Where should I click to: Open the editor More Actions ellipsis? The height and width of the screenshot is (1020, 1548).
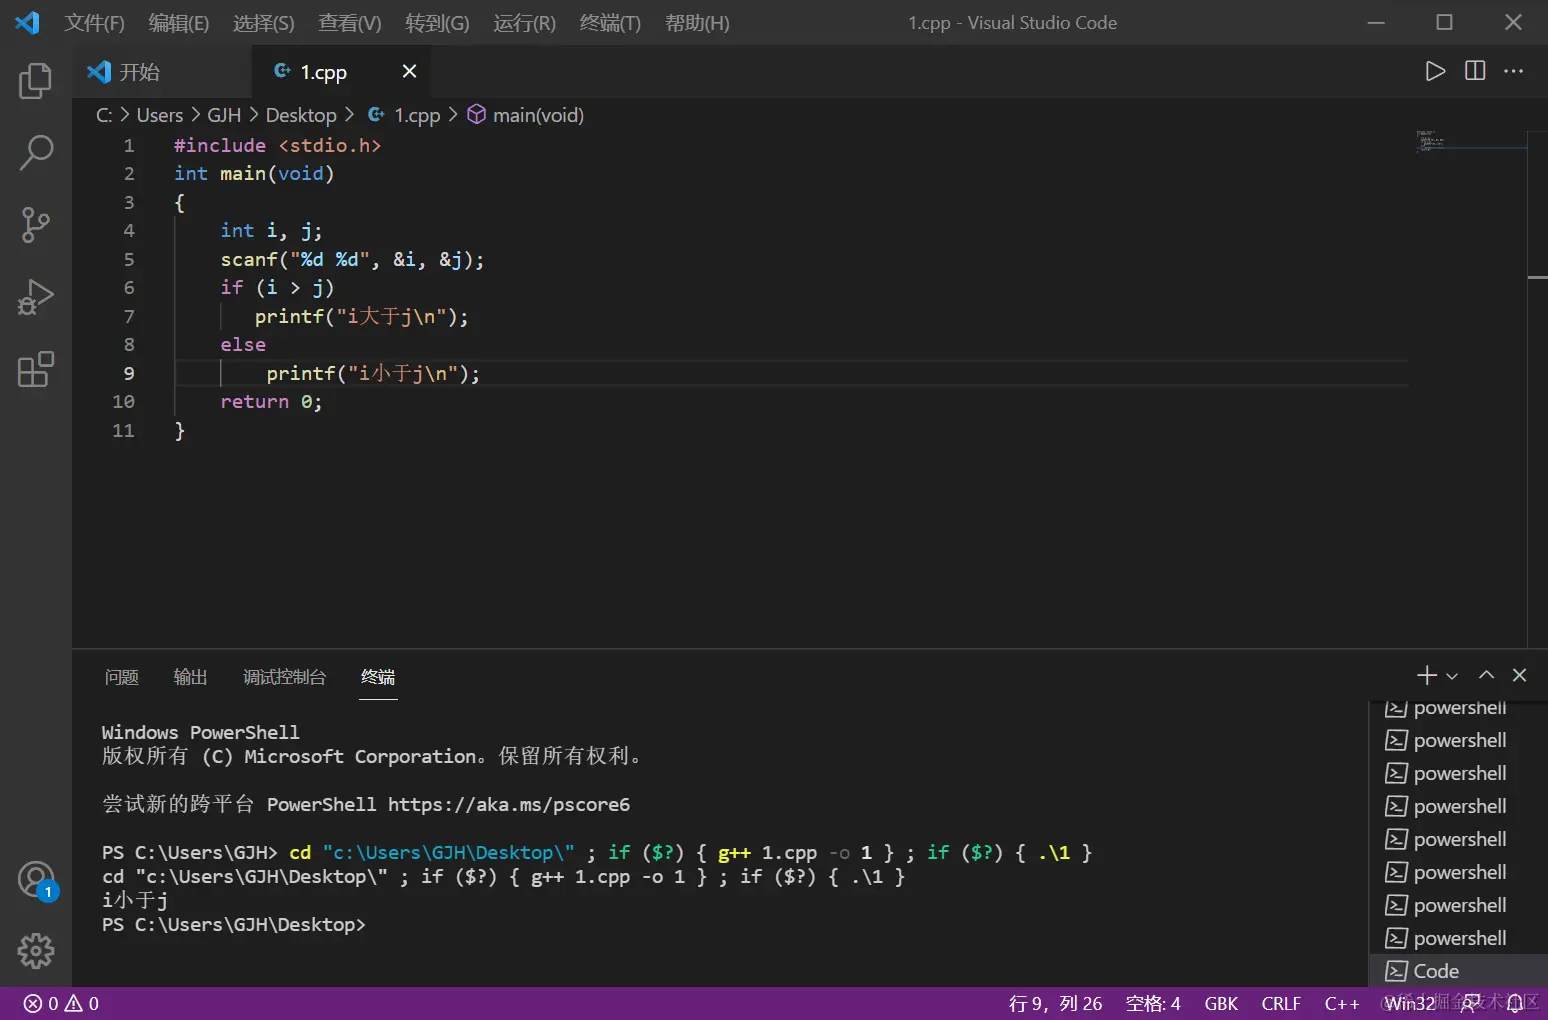(1514, 71)
